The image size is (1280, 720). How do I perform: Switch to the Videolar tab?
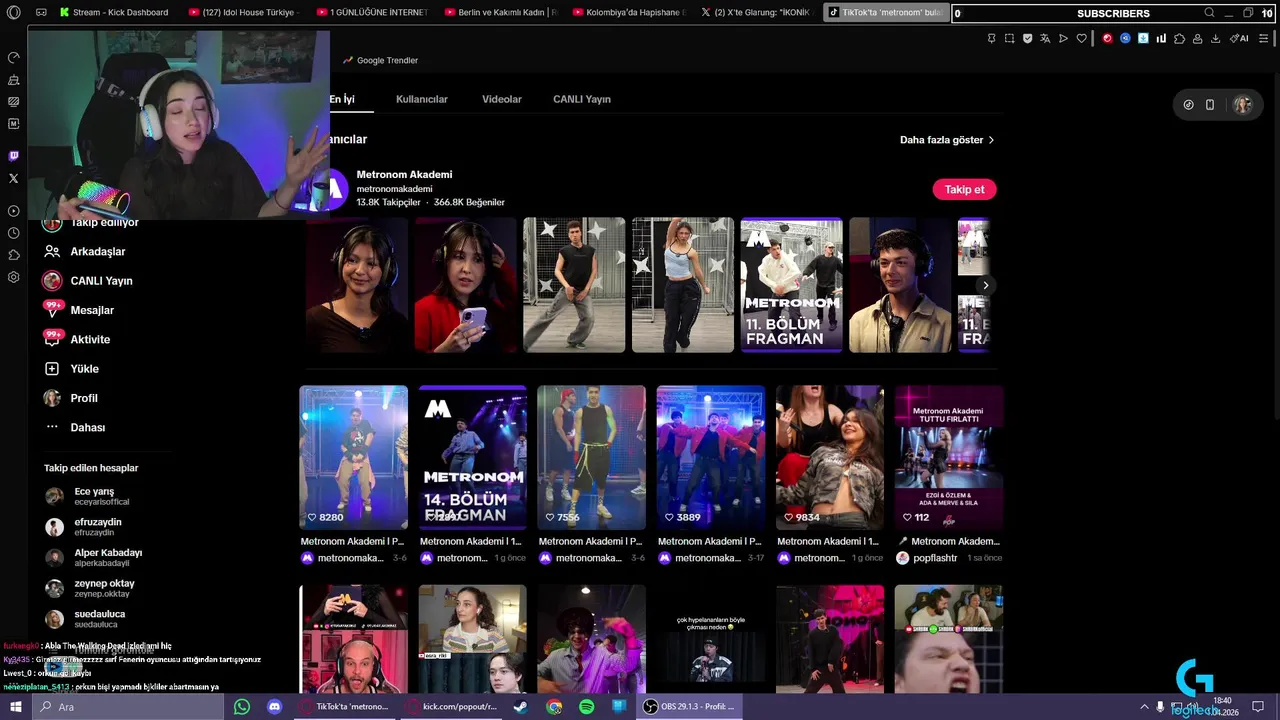(501, 99)
